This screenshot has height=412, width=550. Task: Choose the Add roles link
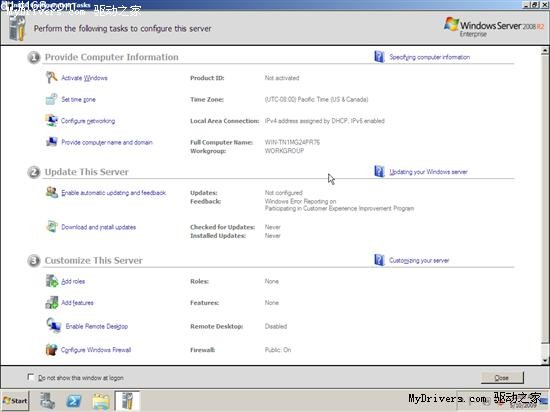pyautogui.click(x=73, y=281)
